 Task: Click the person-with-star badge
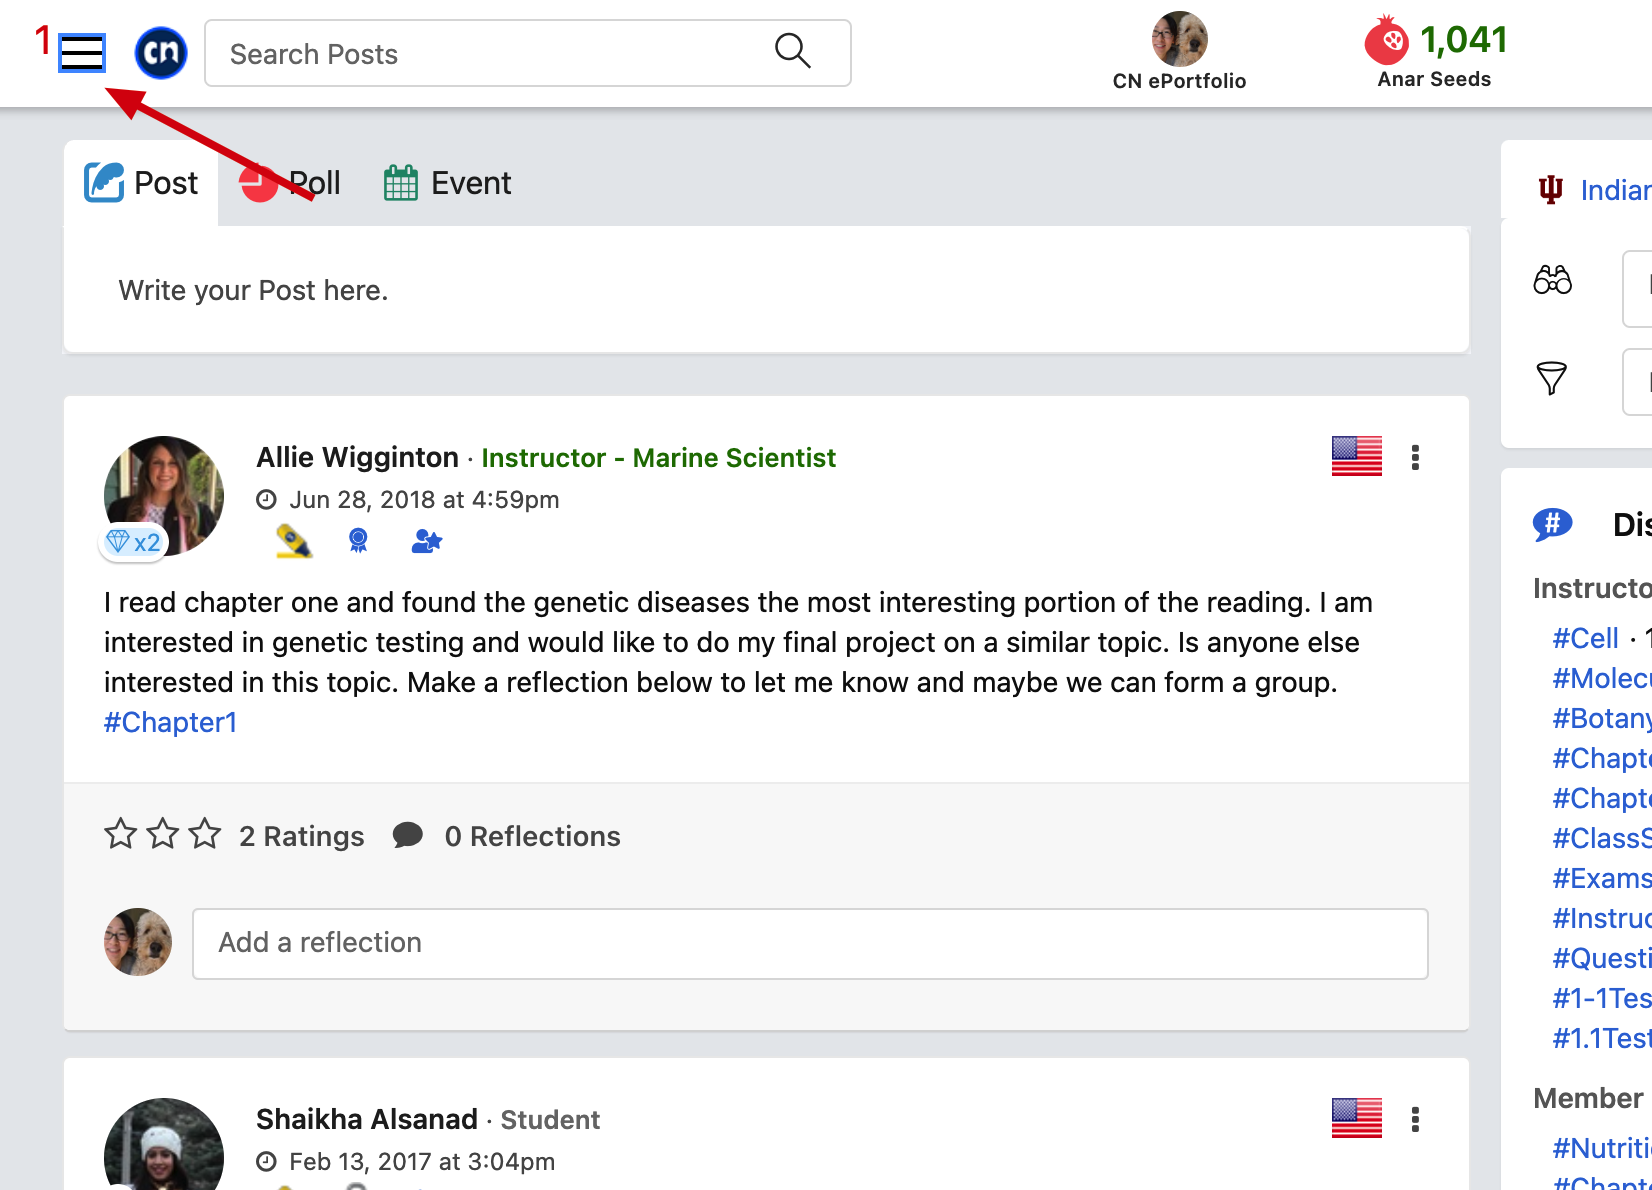(427, 542)
